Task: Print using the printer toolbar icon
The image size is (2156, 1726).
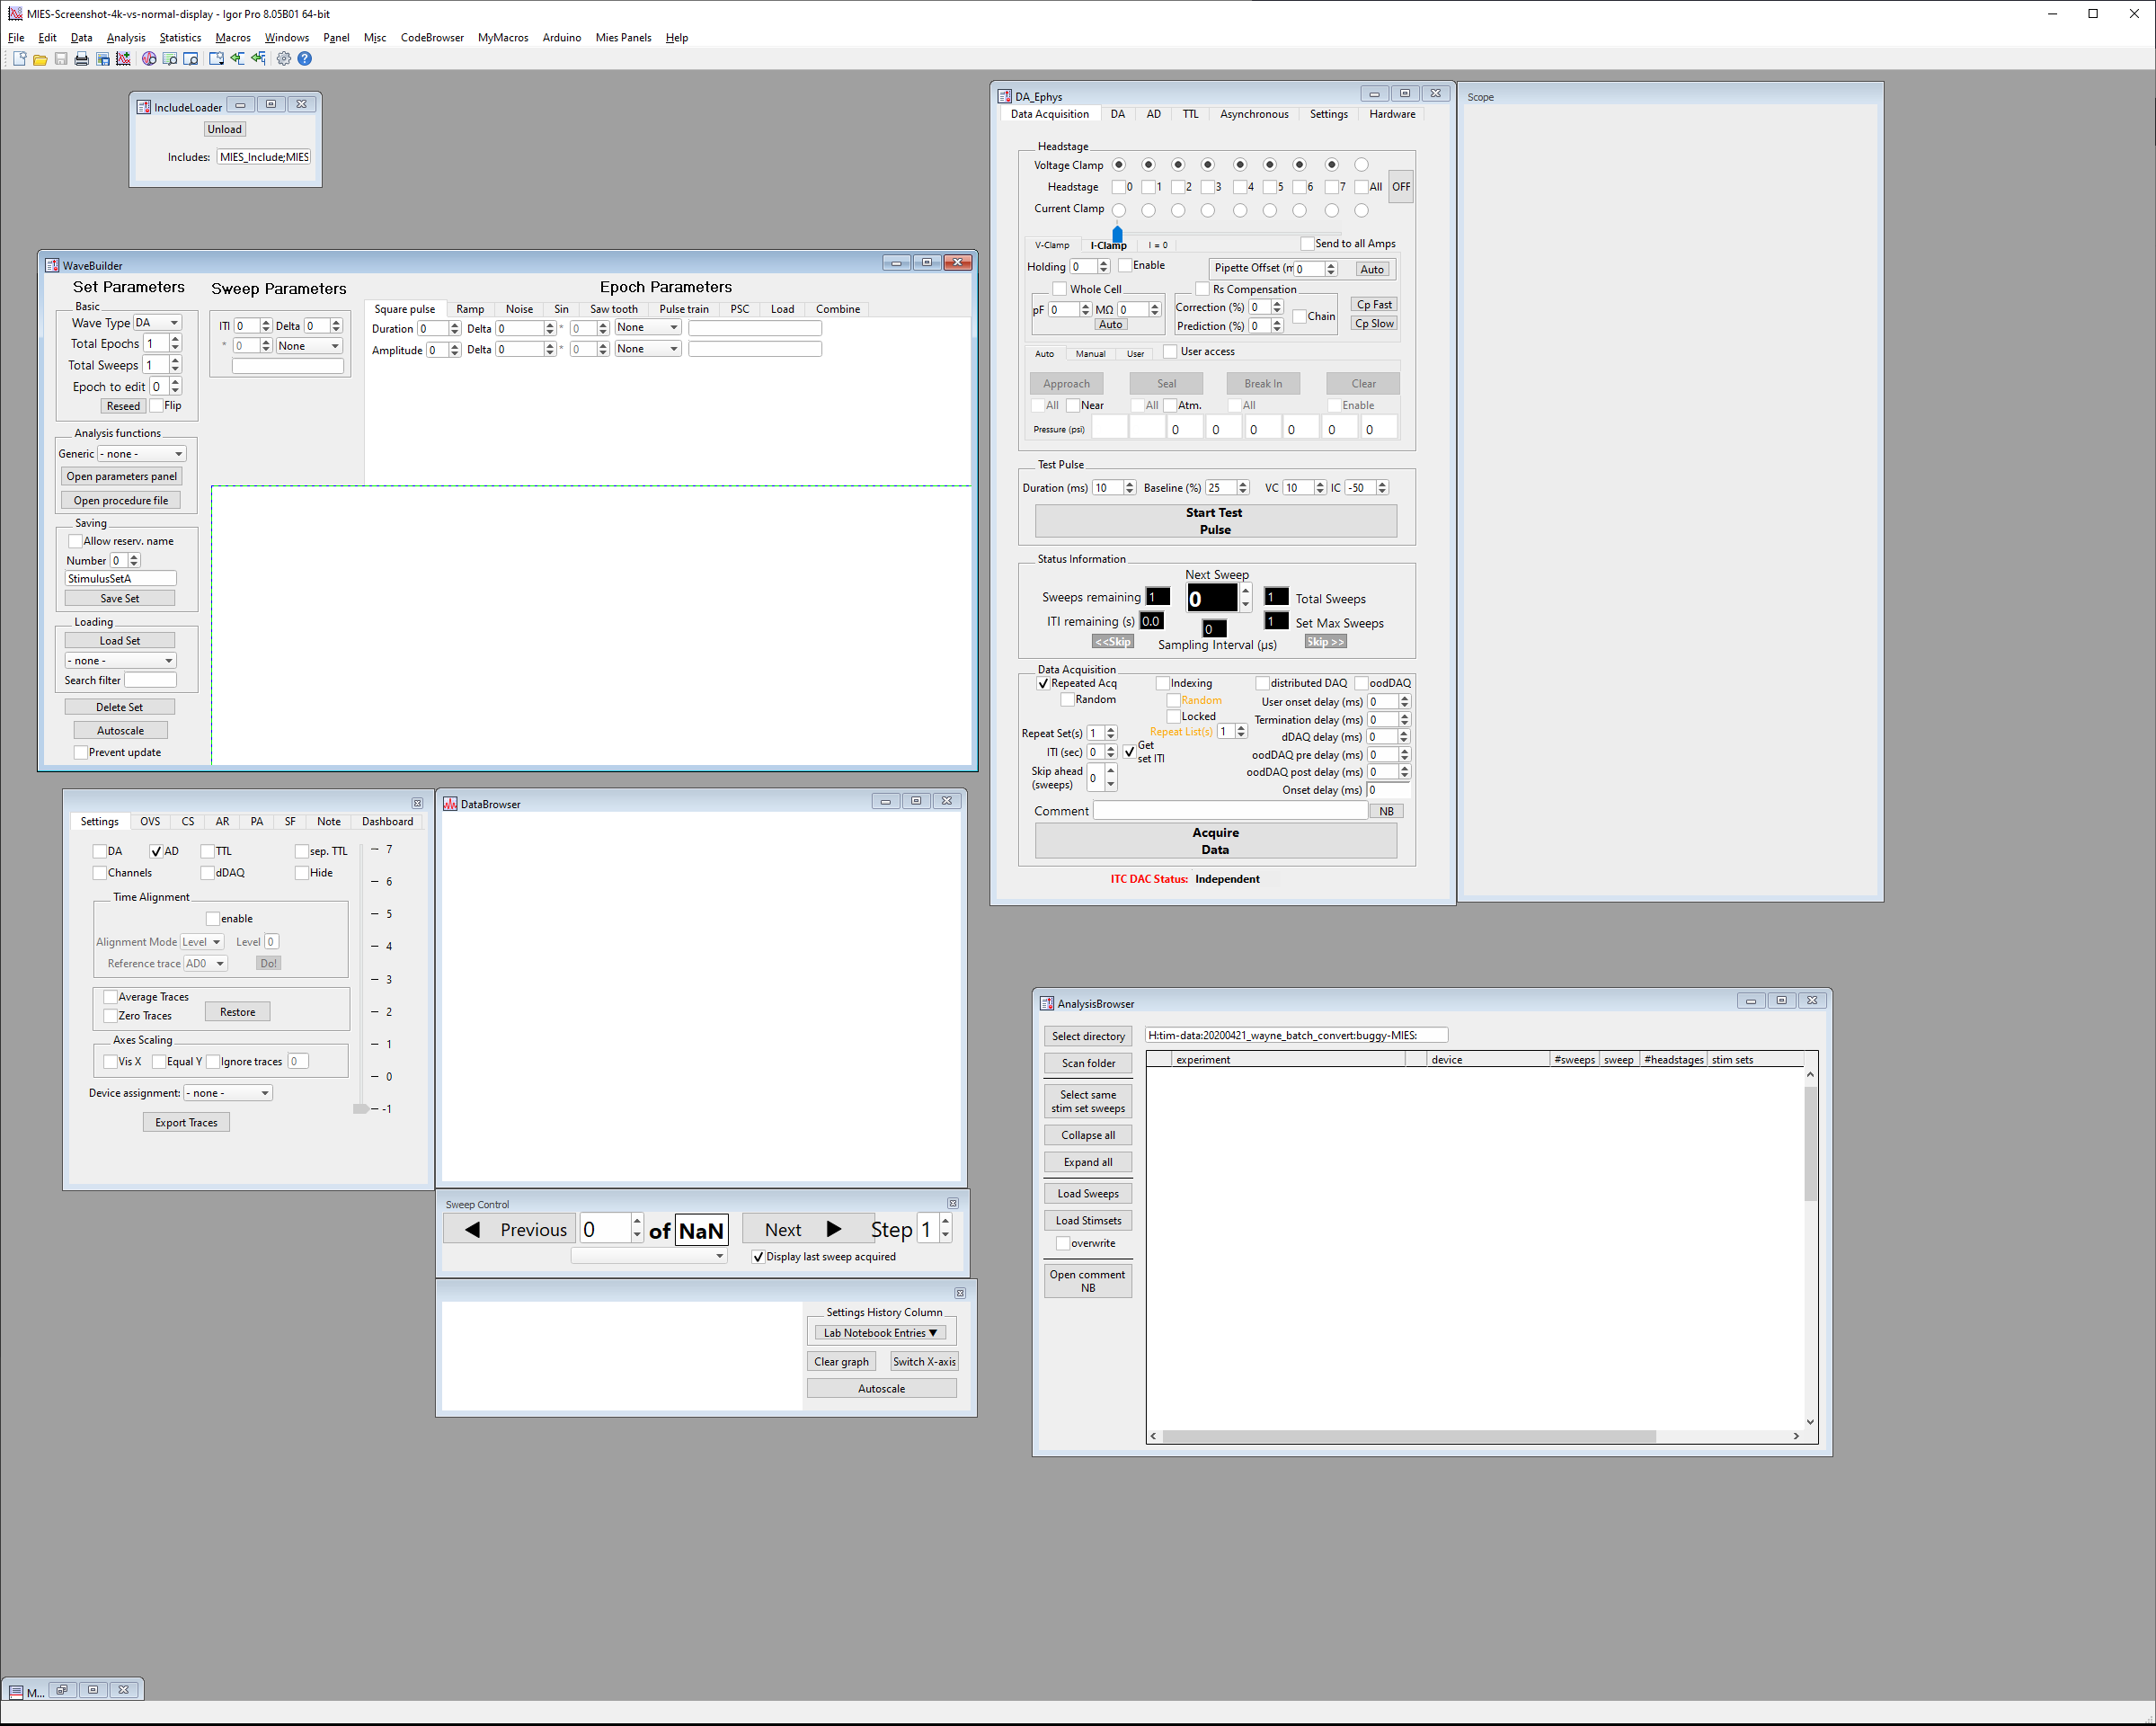Action: click(x=82, y=58)
